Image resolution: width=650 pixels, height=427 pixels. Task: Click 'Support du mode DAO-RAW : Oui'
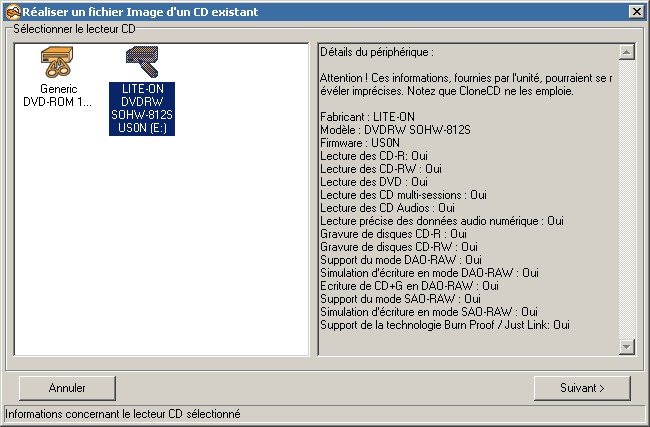[401, 260]
